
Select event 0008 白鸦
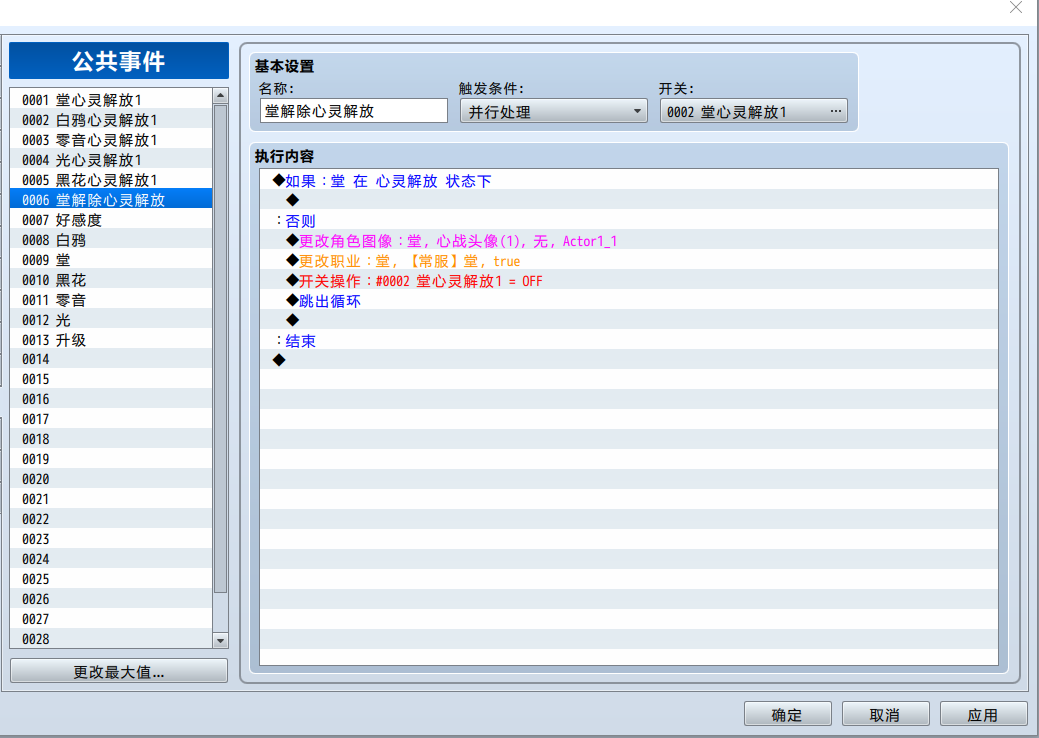(x=111, y=240)
